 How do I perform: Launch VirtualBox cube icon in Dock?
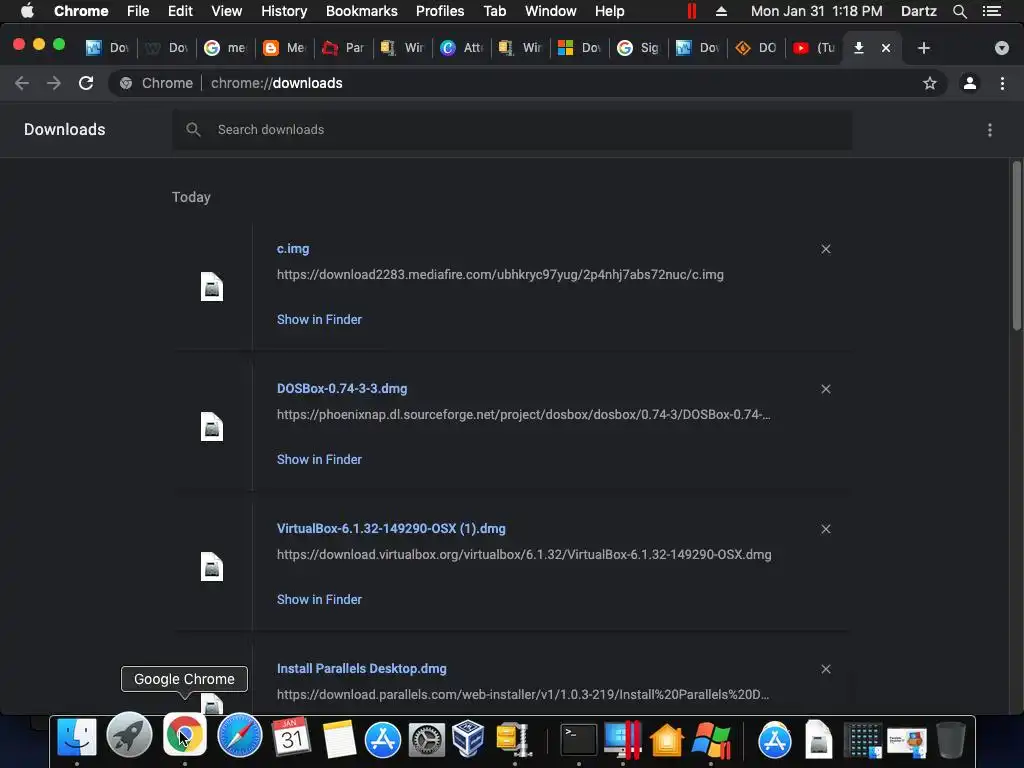pos(468,738)
